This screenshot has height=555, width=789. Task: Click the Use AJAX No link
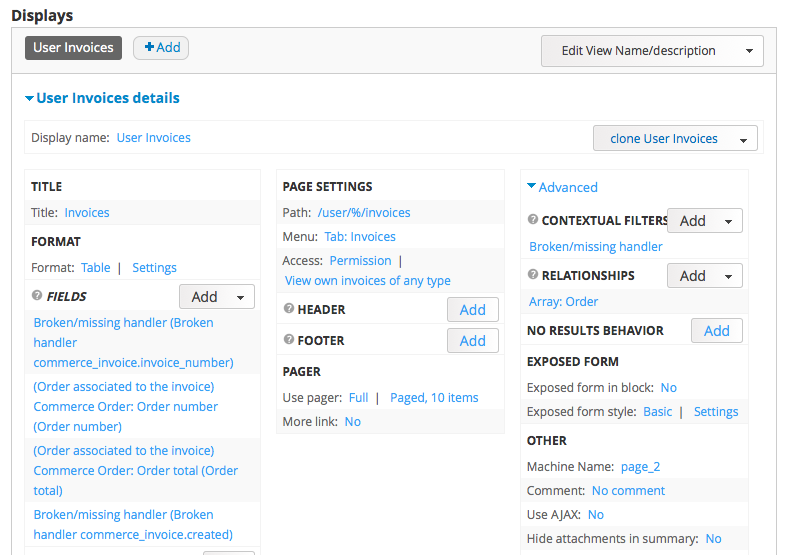pos(595,514)
